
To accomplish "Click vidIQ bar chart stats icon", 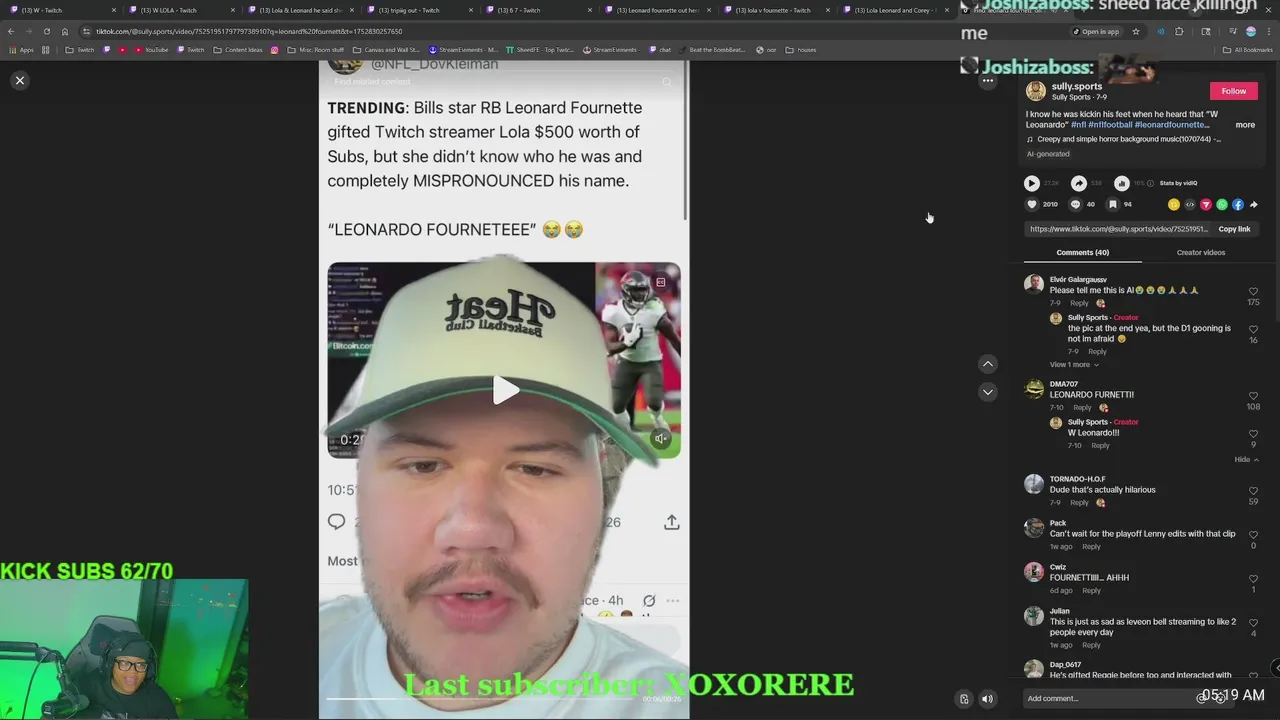I will click(x=1121, y=183).
